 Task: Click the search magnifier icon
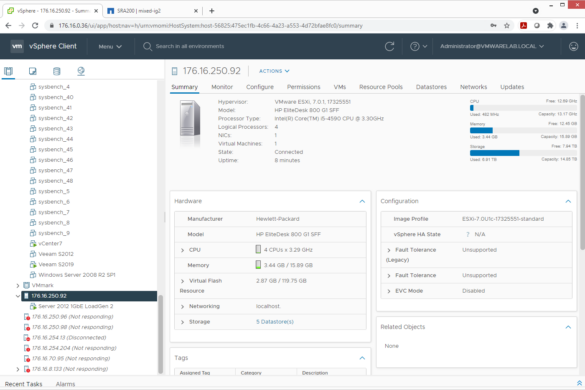pos(147,46)
